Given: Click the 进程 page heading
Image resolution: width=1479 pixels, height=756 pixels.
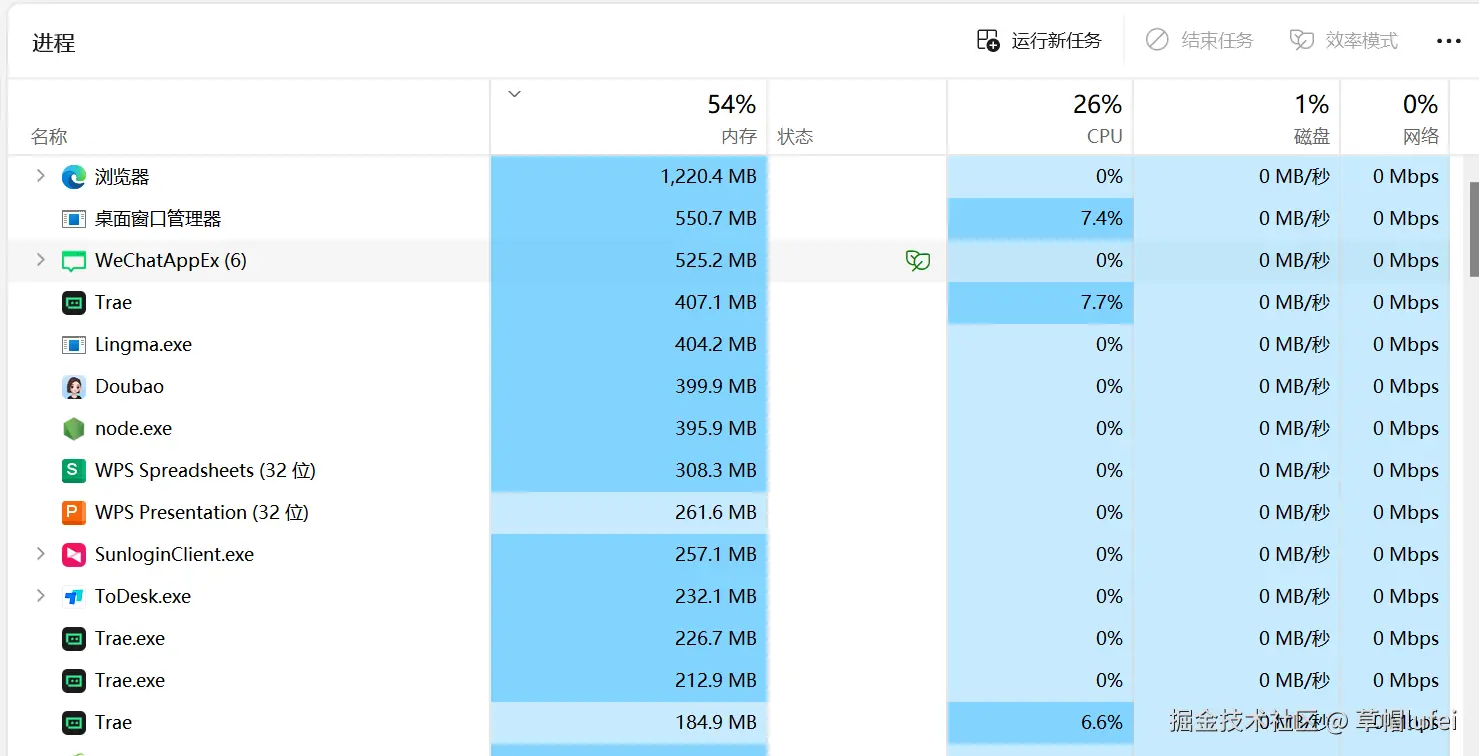Looking at the screenshot, I should (x=54, y=43).
